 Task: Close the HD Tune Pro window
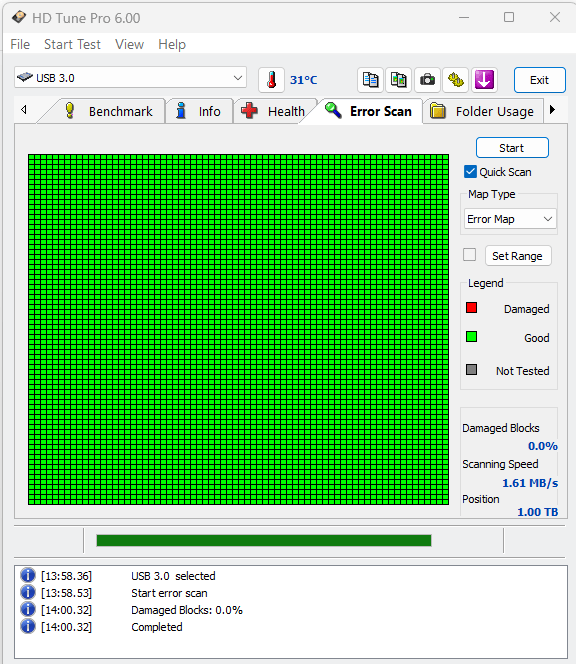[555, 17]
